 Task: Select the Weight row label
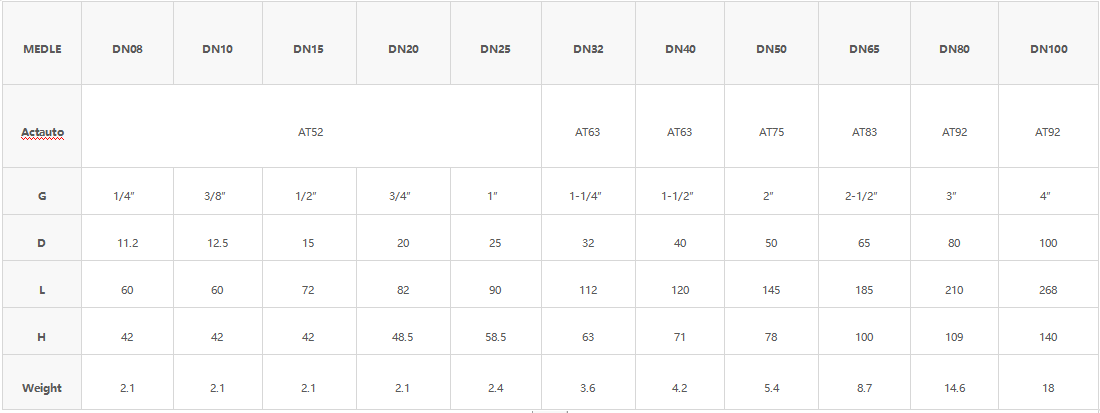click(42, 388)
